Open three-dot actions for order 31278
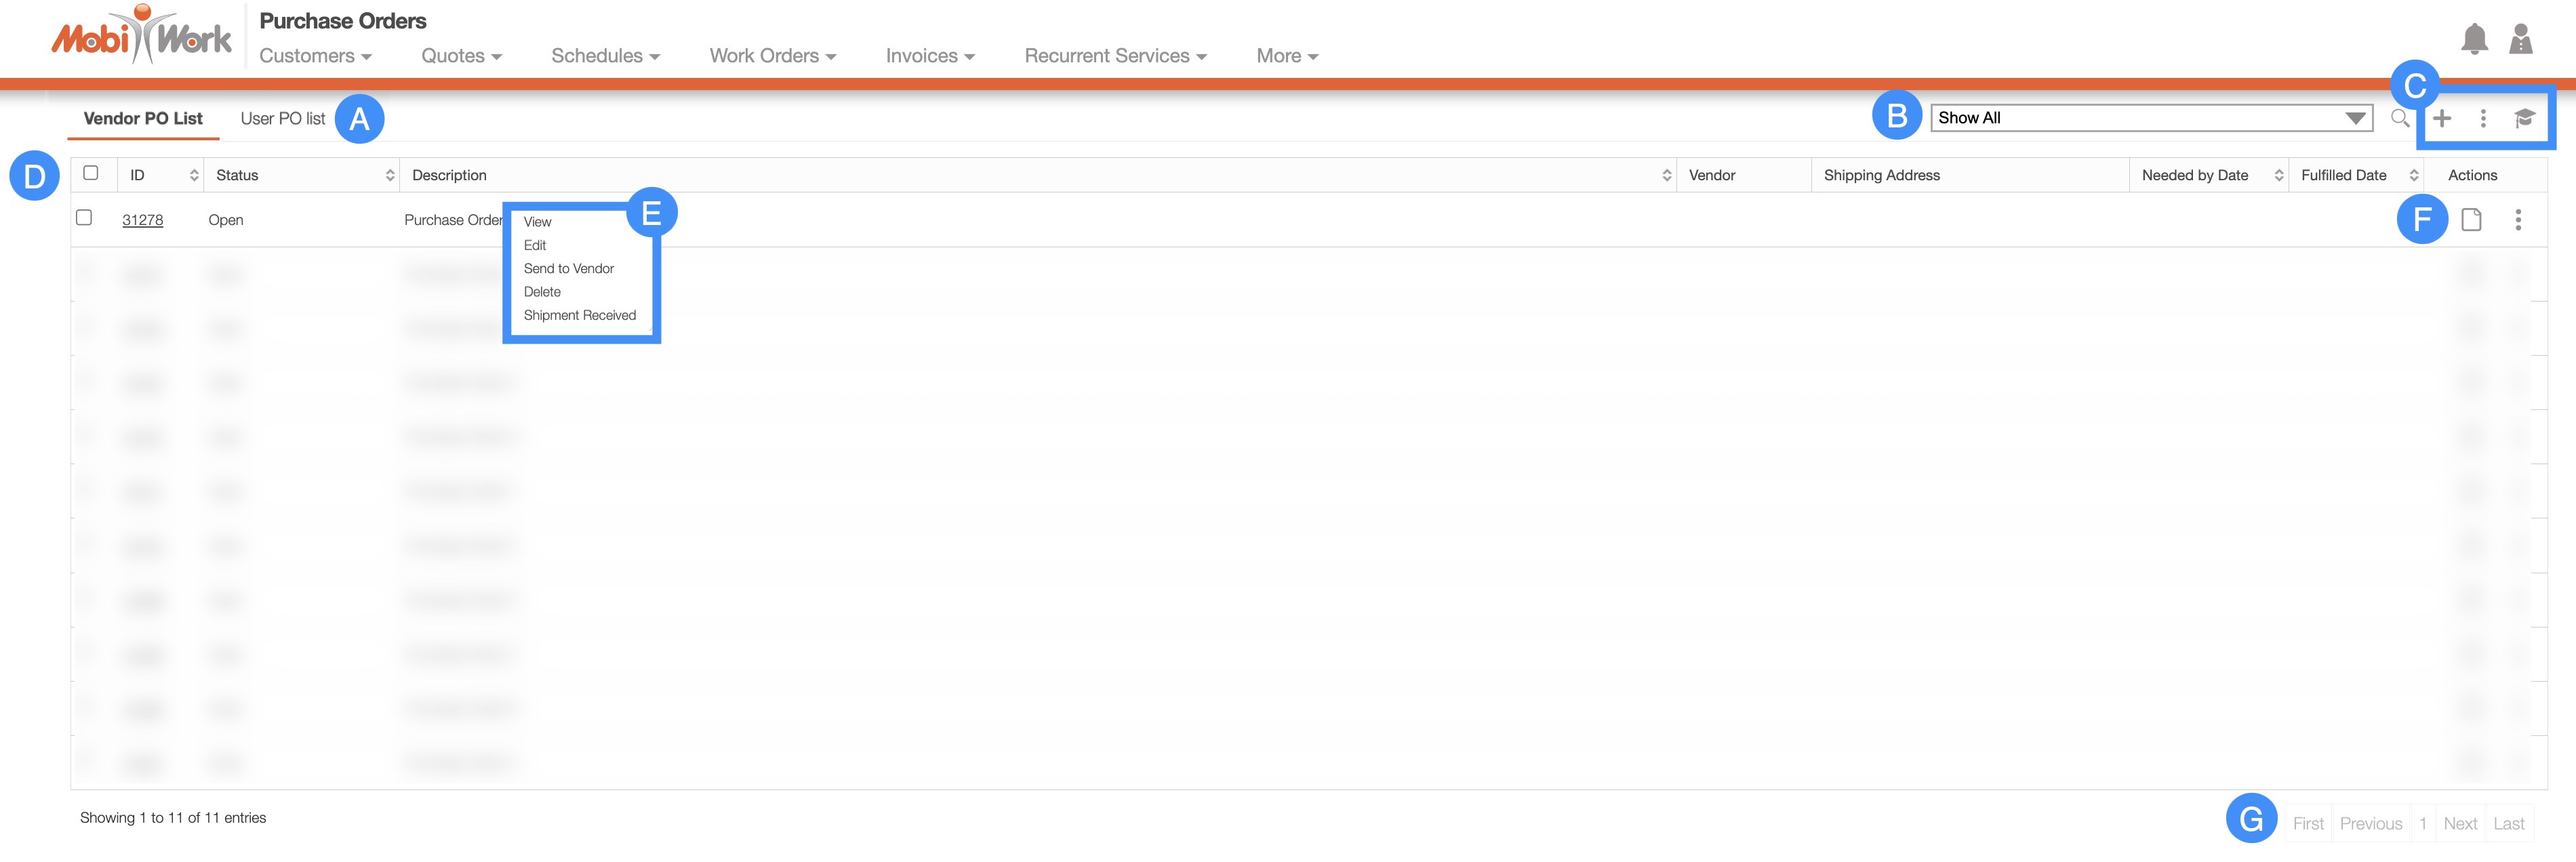Image resolution: width=2576 pixels, height=862 pixels. point(2518,220)
